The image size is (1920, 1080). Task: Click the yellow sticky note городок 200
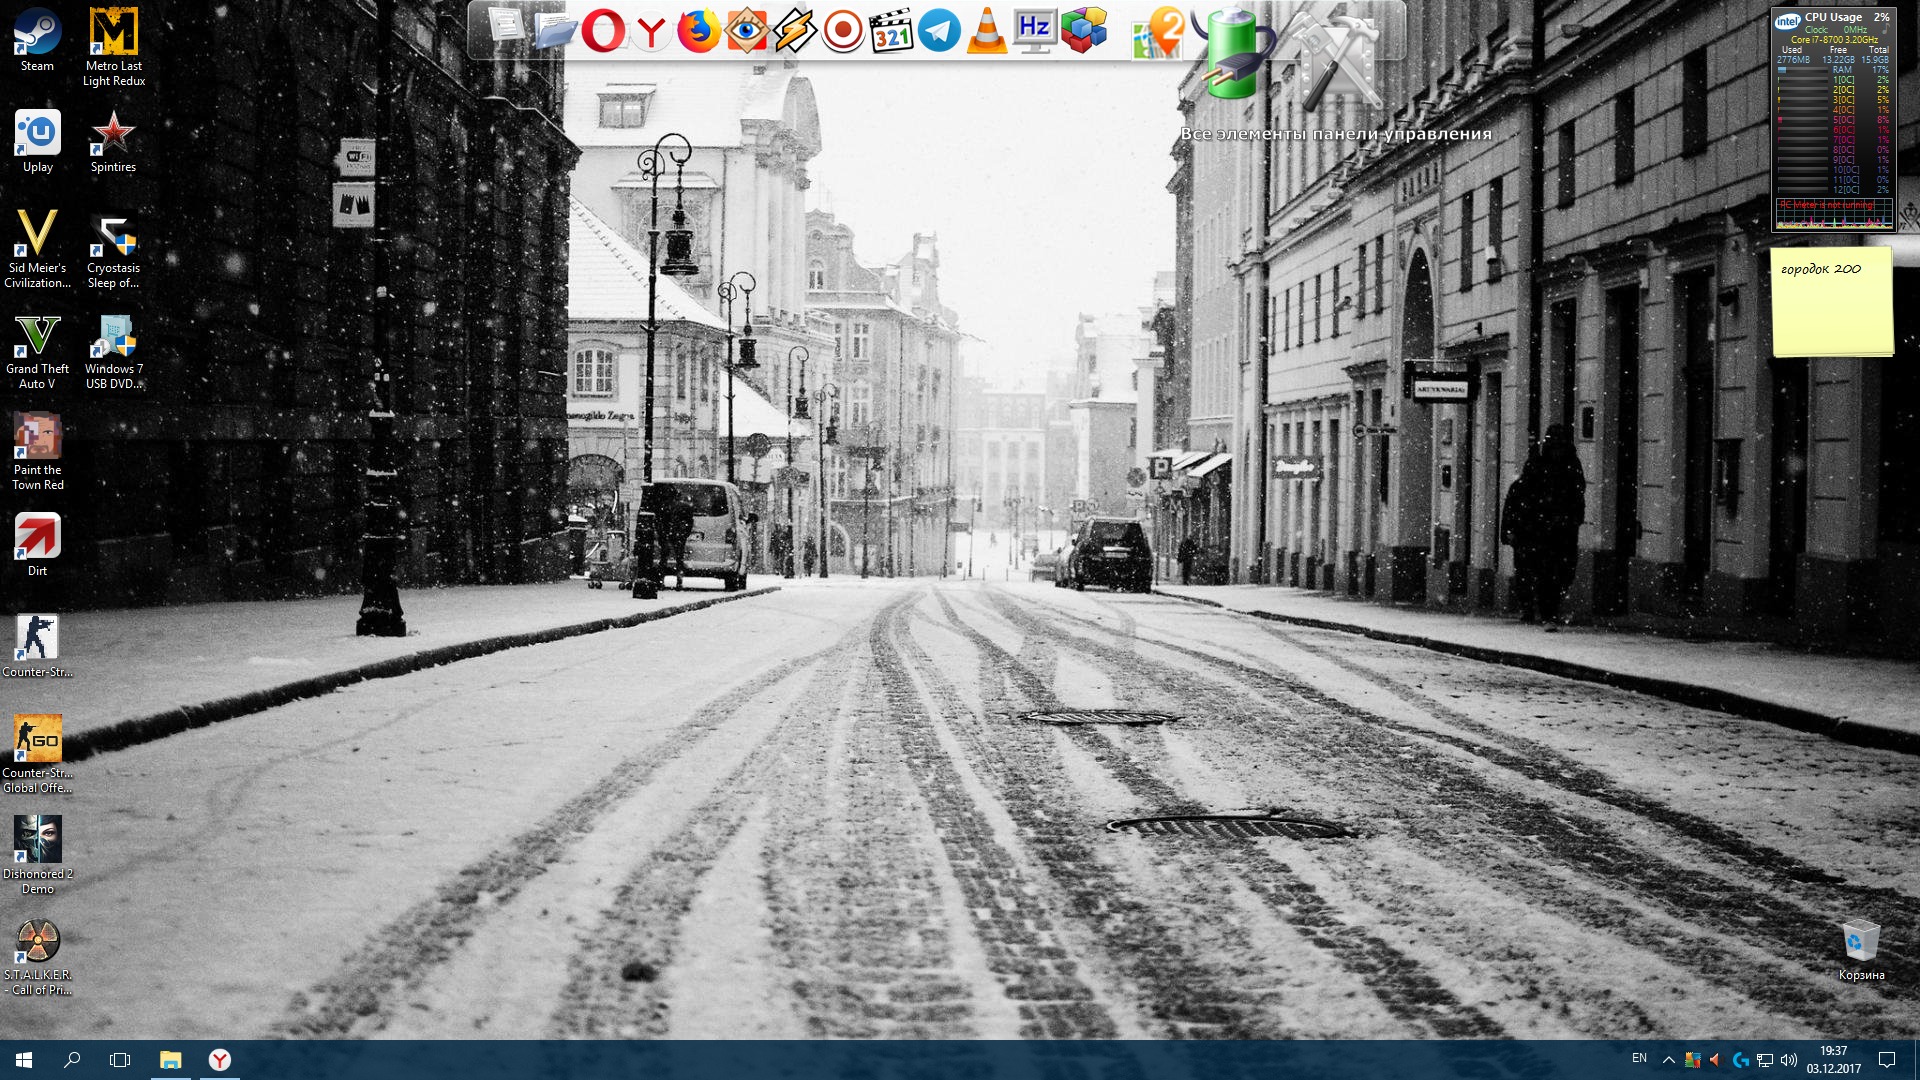[x=1832, y=302]
